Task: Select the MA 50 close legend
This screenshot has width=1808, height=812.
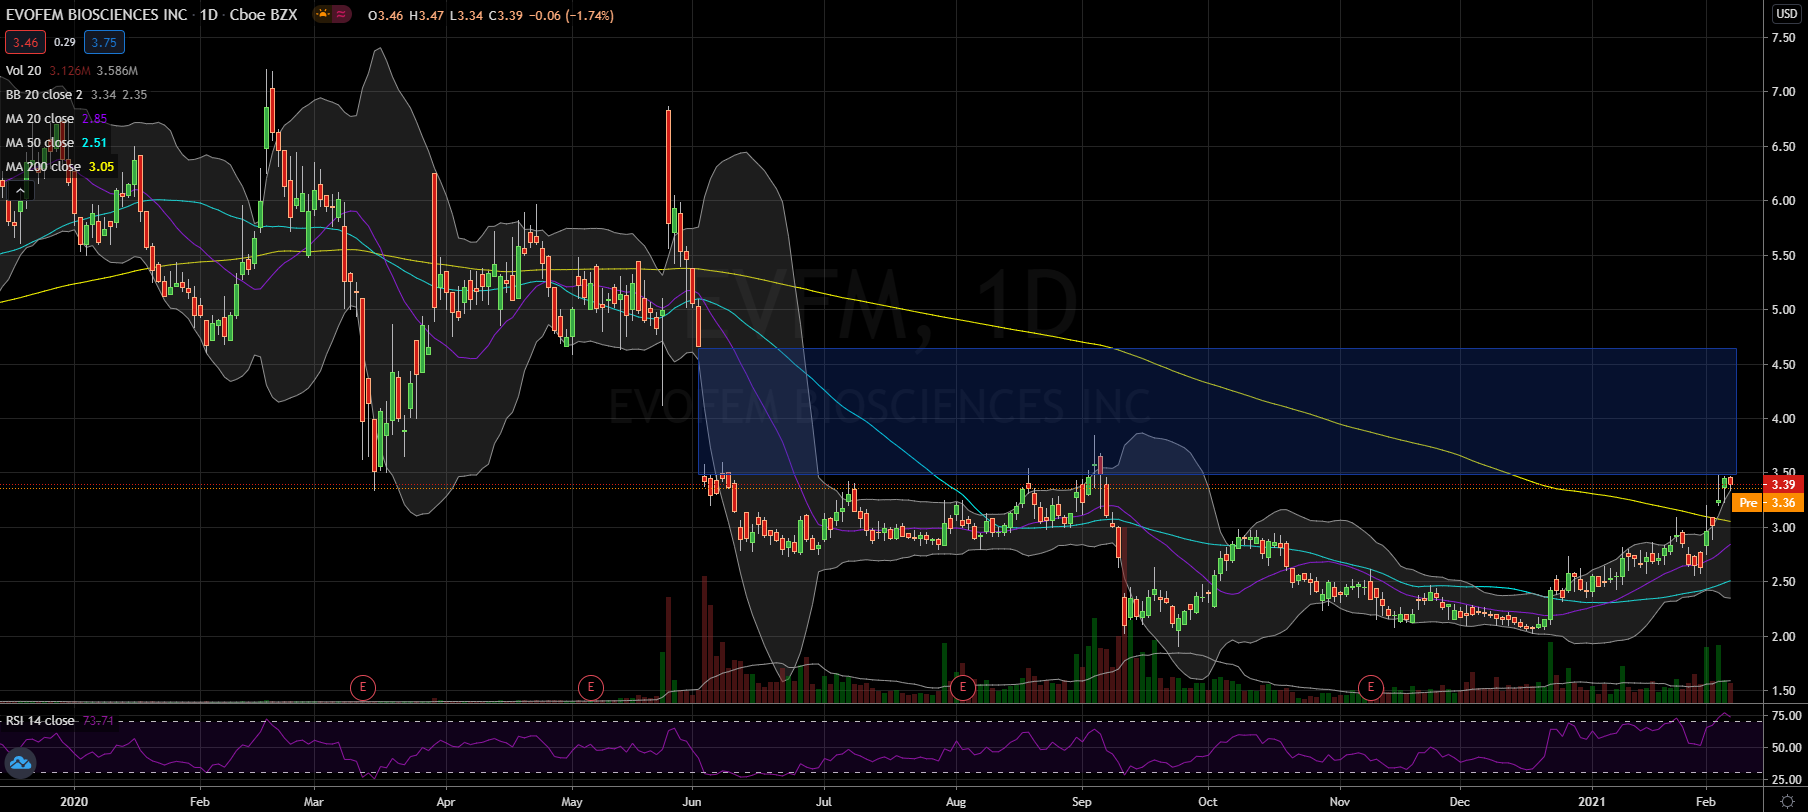Action: point(40,143)
